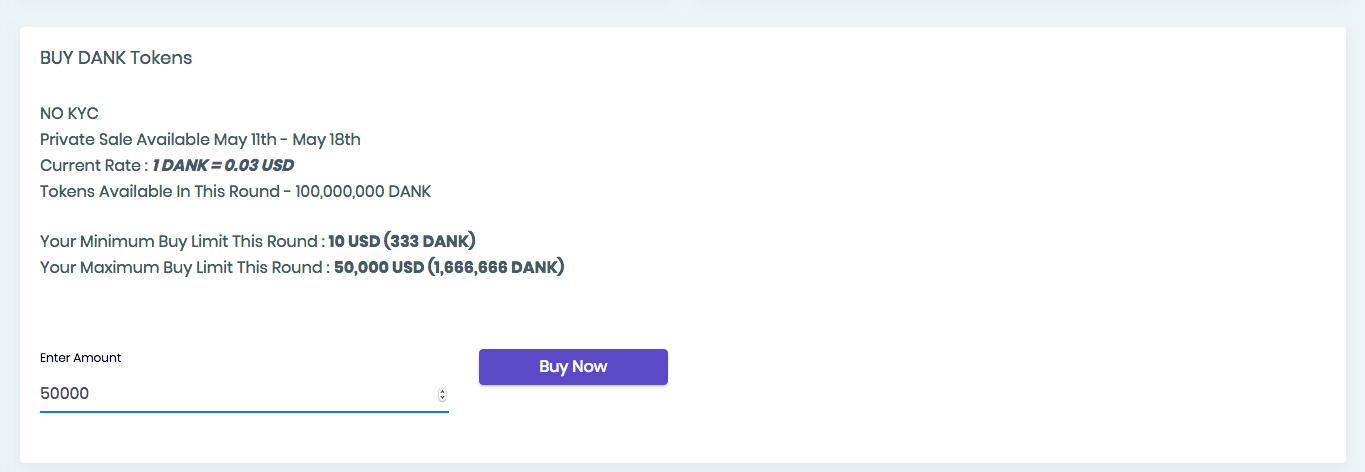
Task: Click the "Current Rate :" label
Action: pos(94,166)
